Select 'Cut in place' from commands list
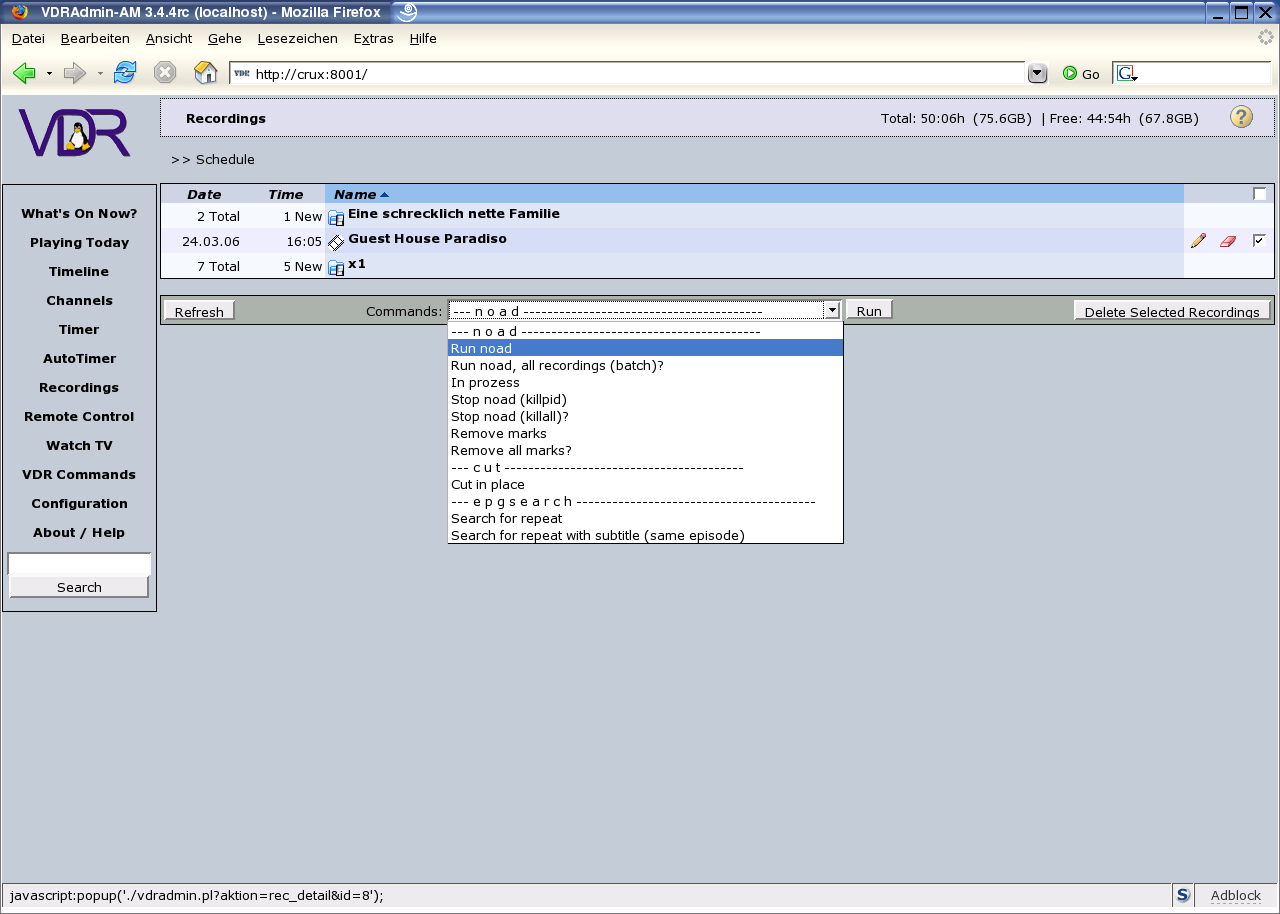This screenshot has height=914, width=1280. (x=488, y=485)
